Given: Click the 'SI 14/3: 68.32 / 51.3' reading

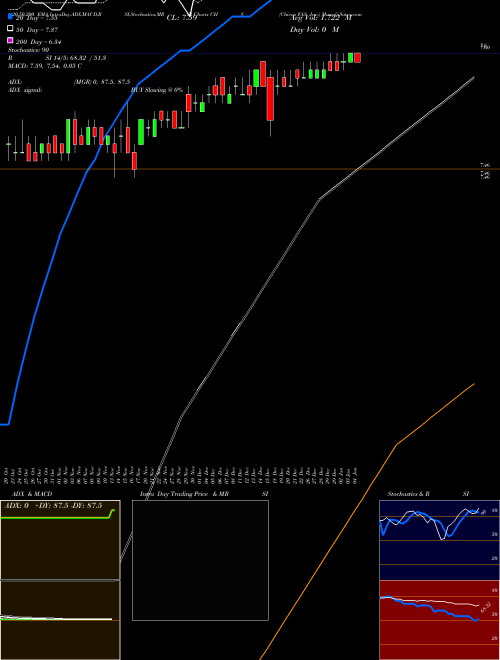Looking at the screenshot, I should click(x=76, y=58).
